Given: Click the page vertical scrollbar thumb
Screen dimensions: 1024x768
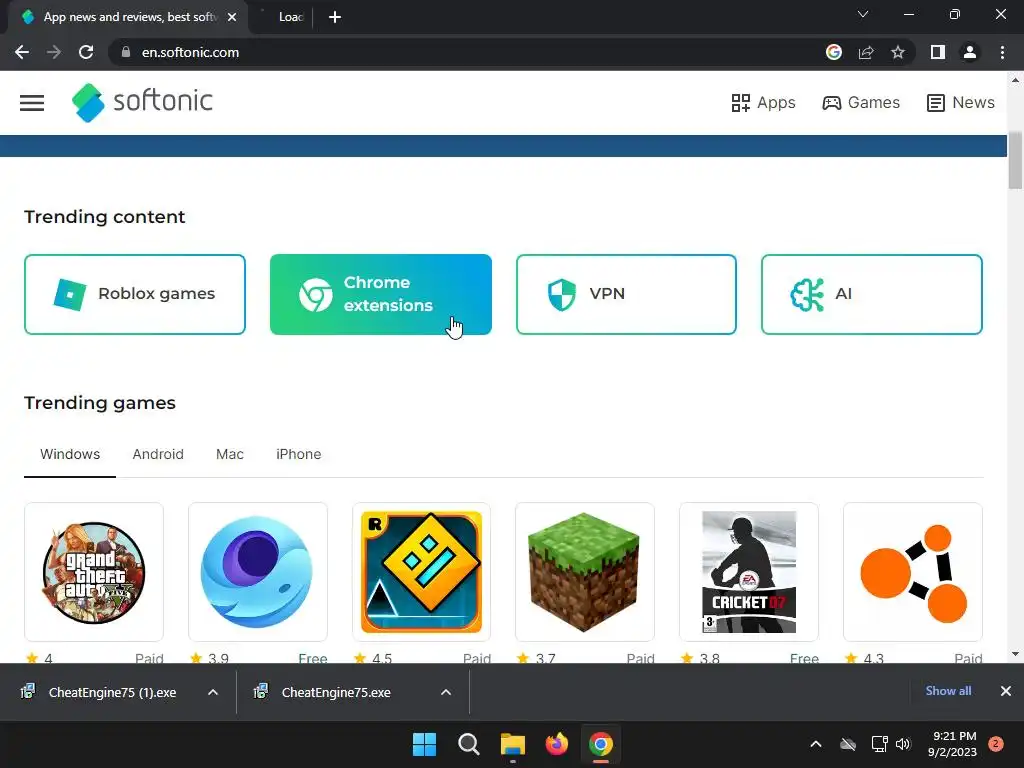Looking at the screenshot, I should [x=1015, y=160].
